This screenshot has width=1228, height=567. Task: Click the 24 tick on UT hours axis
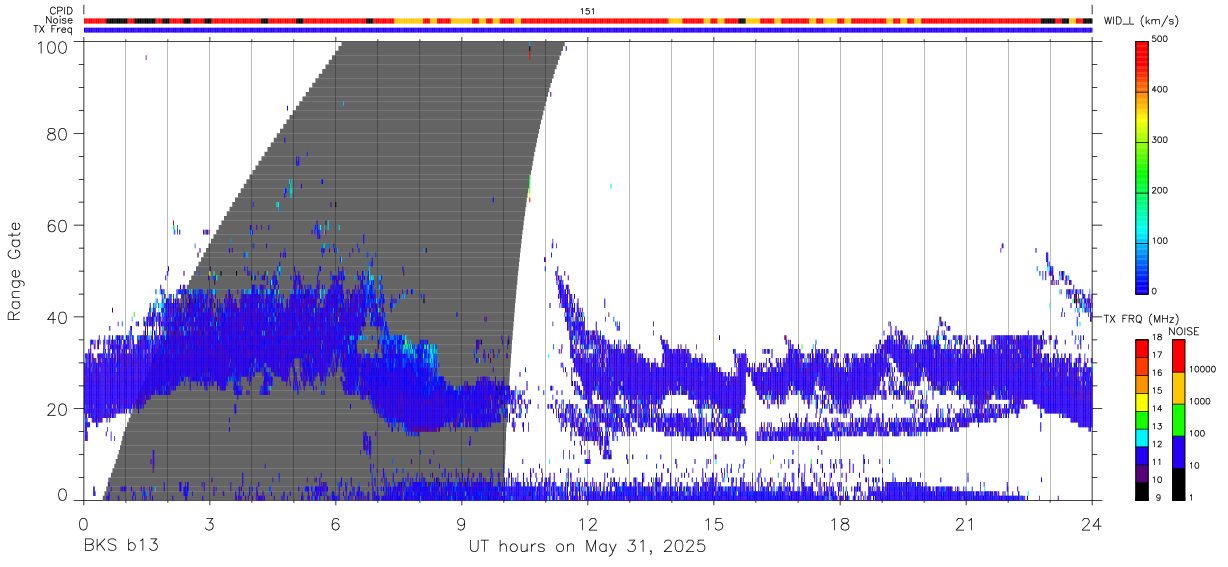[x=1092, y=524]
